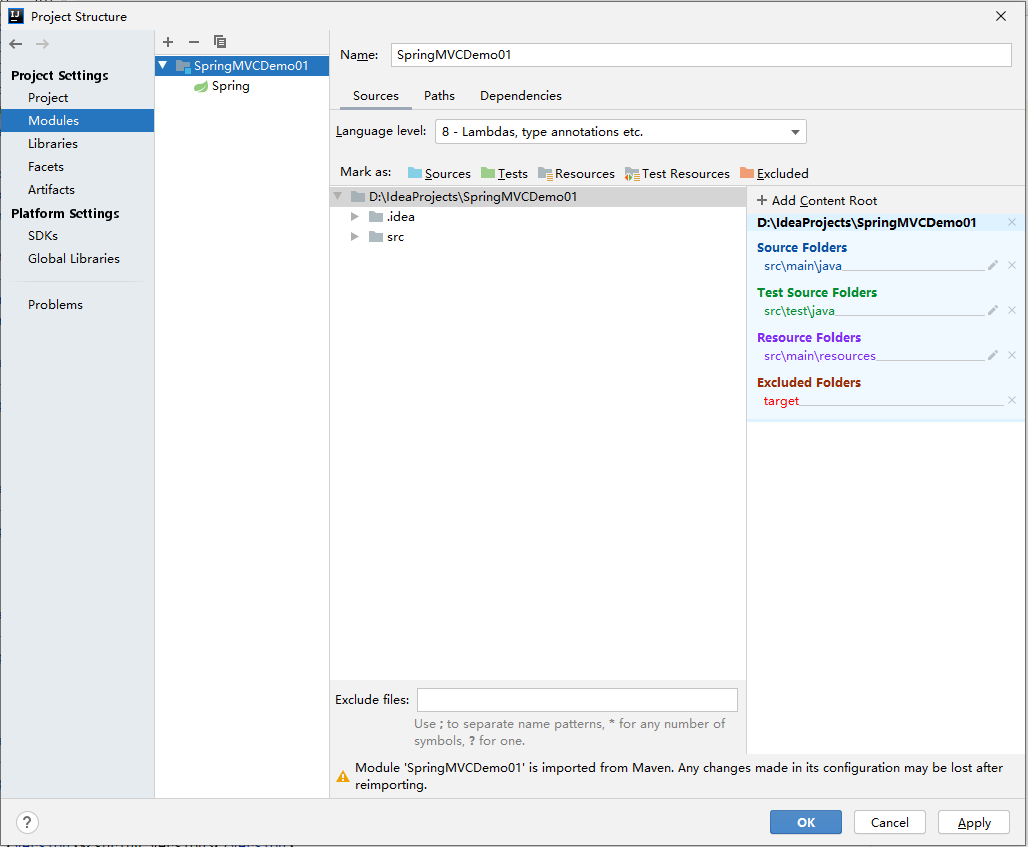Viewport: 1028px width, 847px height.
Task: Click the copy module icon
Action: pyautogui.click(x=220, y=42)
